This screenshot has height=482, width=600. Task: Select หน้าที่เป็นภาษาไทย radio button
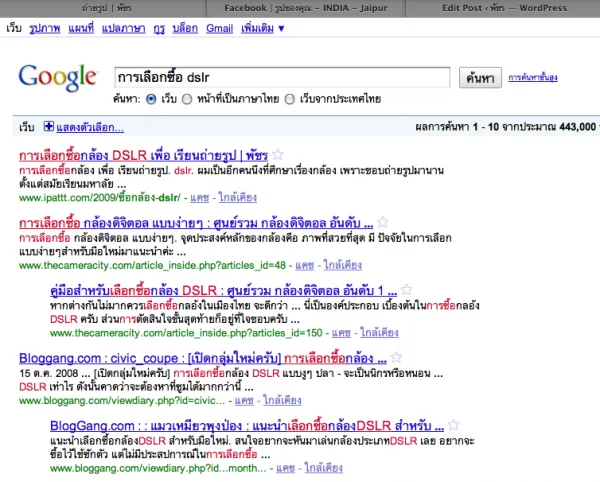187,99
